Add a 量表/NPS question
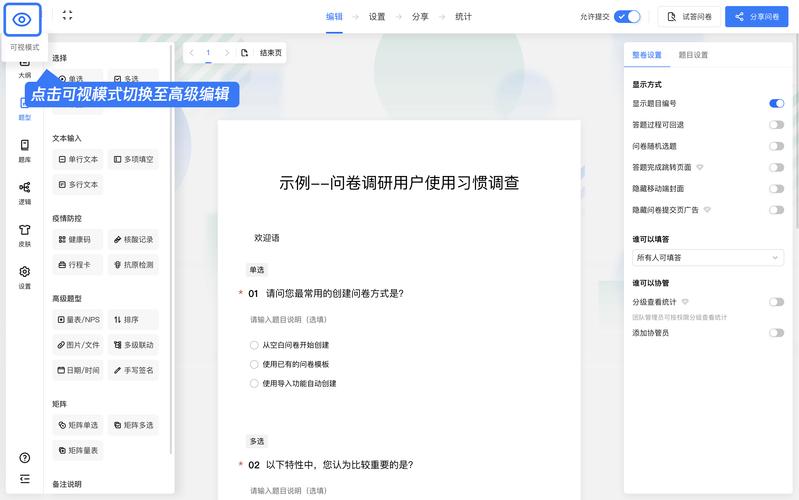799x500 pixels. coord(78,320)
